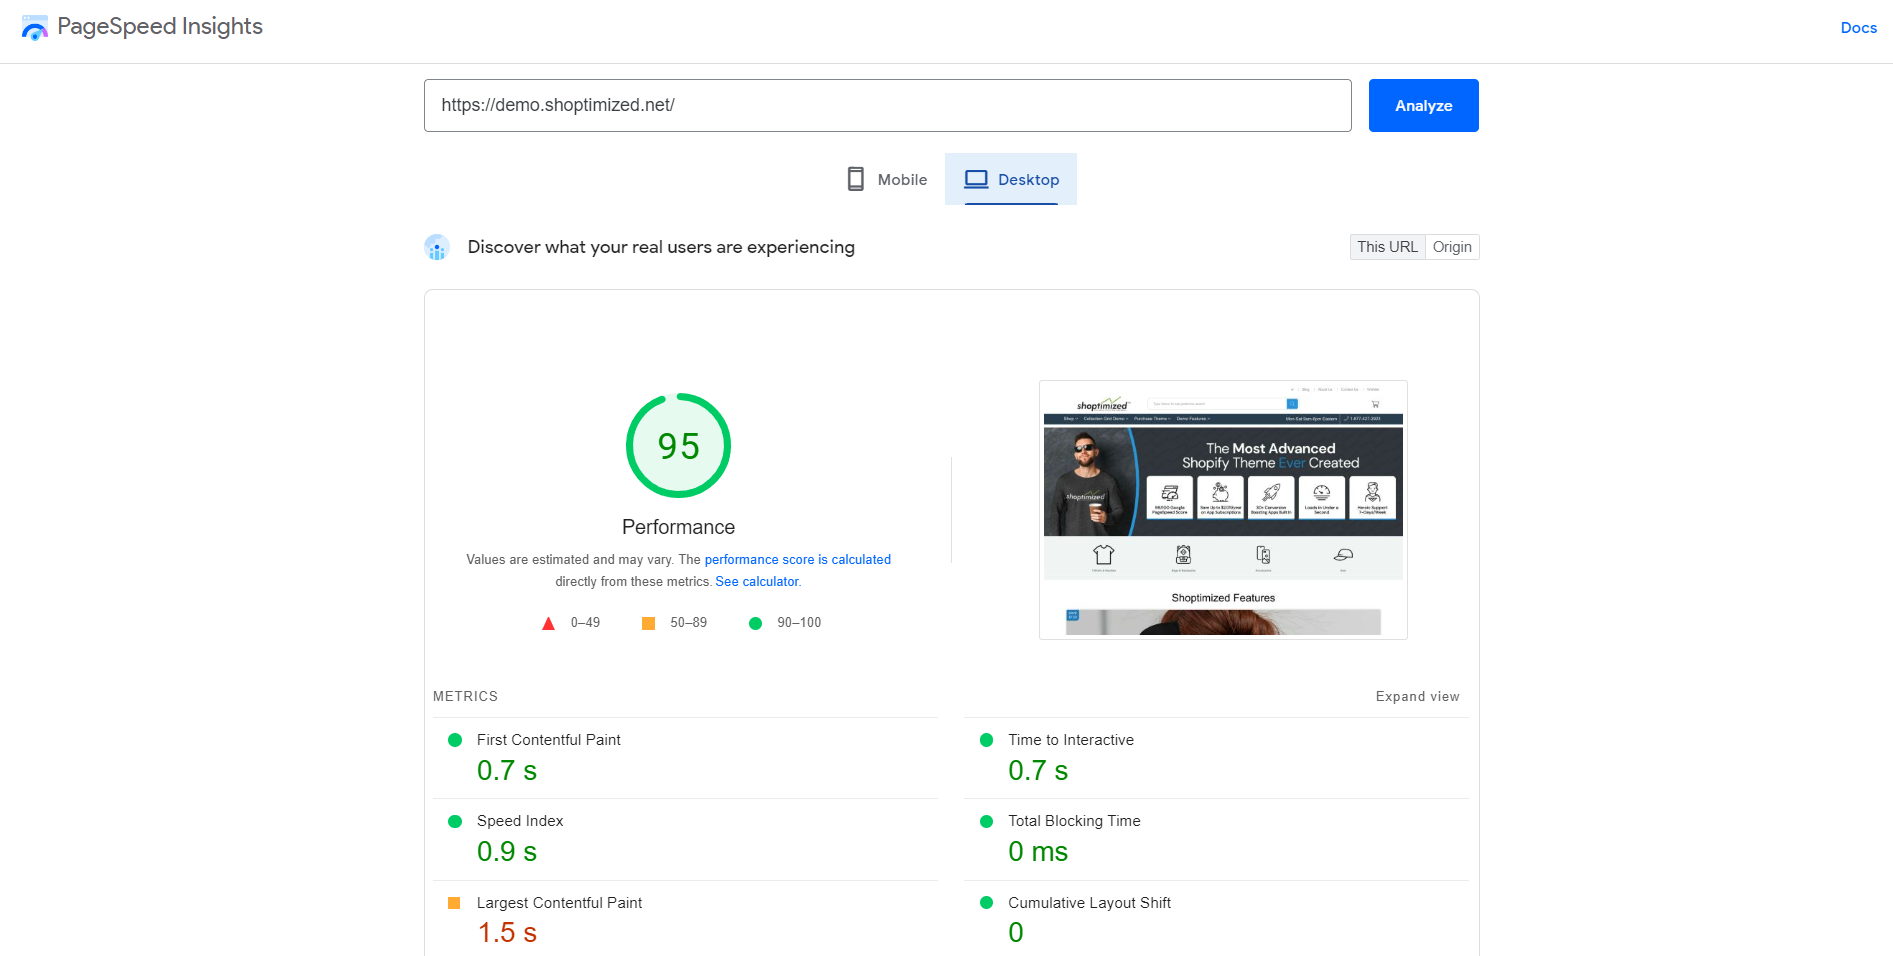Click the green circle 90–100 legend icon
1893x956 pixels.
755,623
